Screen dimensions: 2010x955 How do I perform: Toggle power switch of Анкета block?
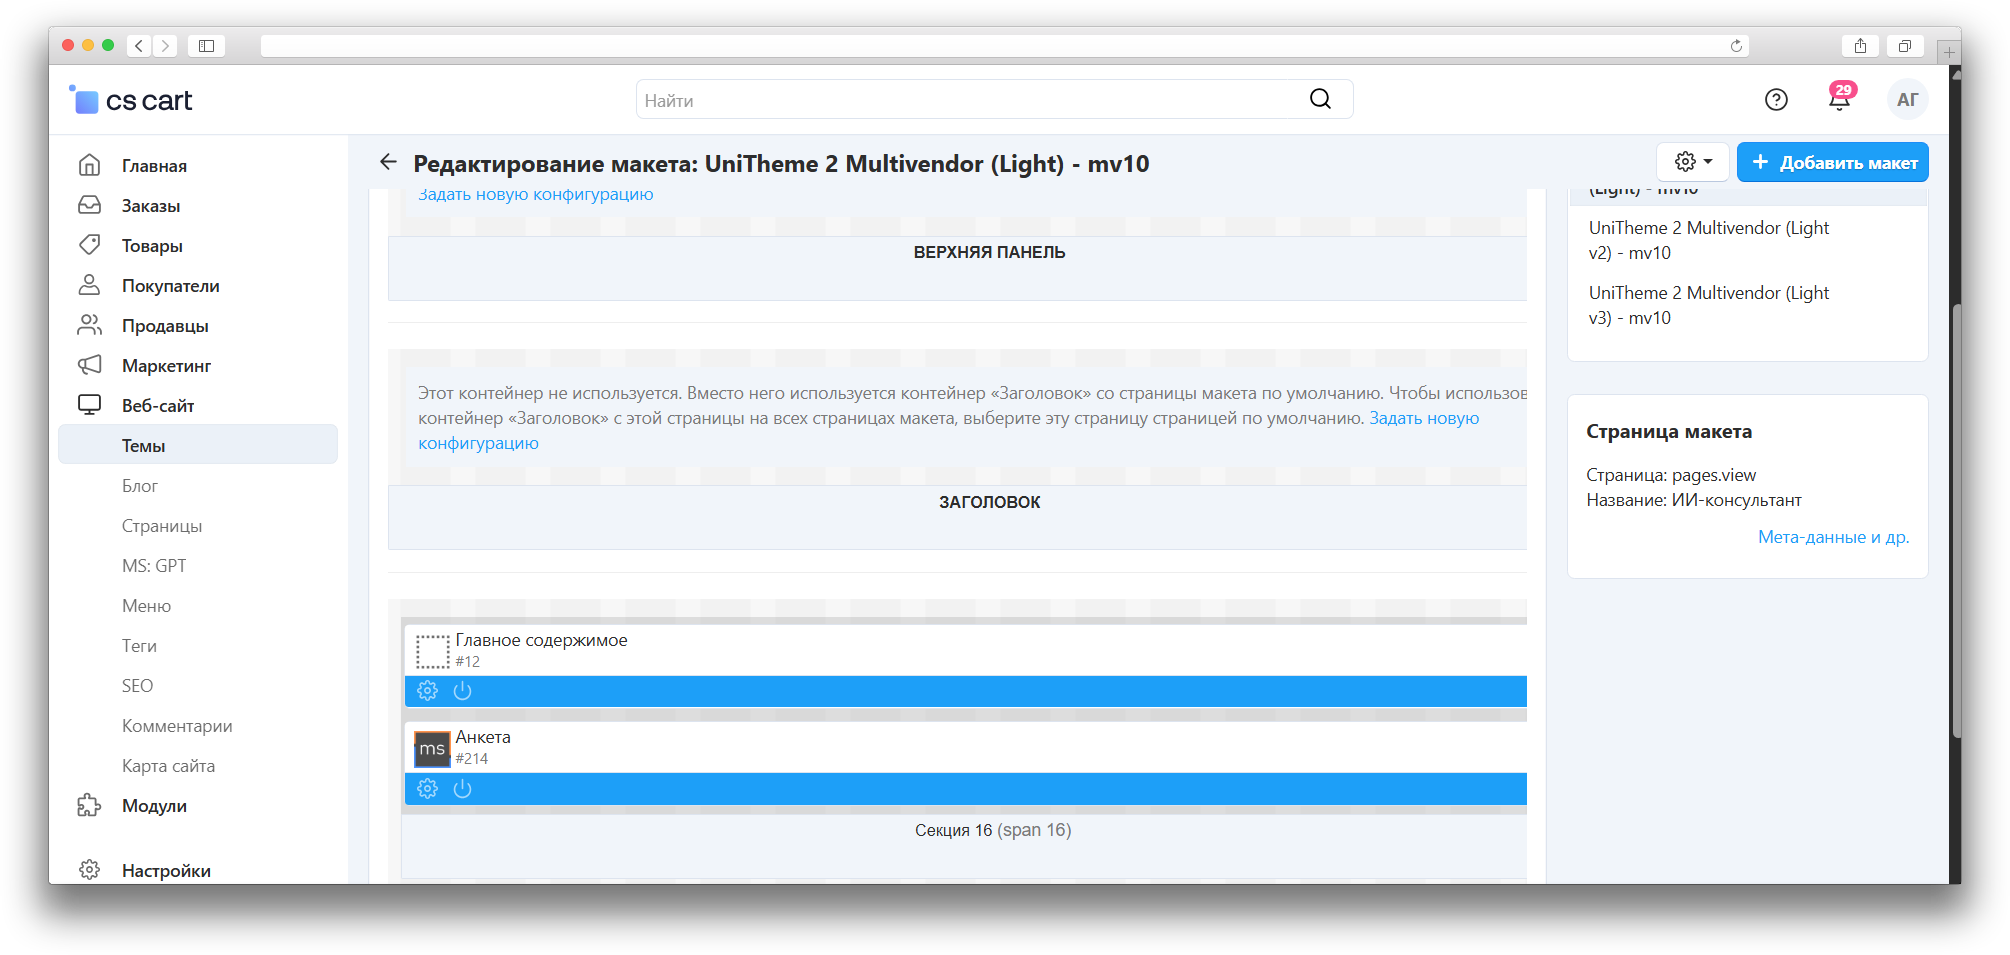[x=462, y=789]
